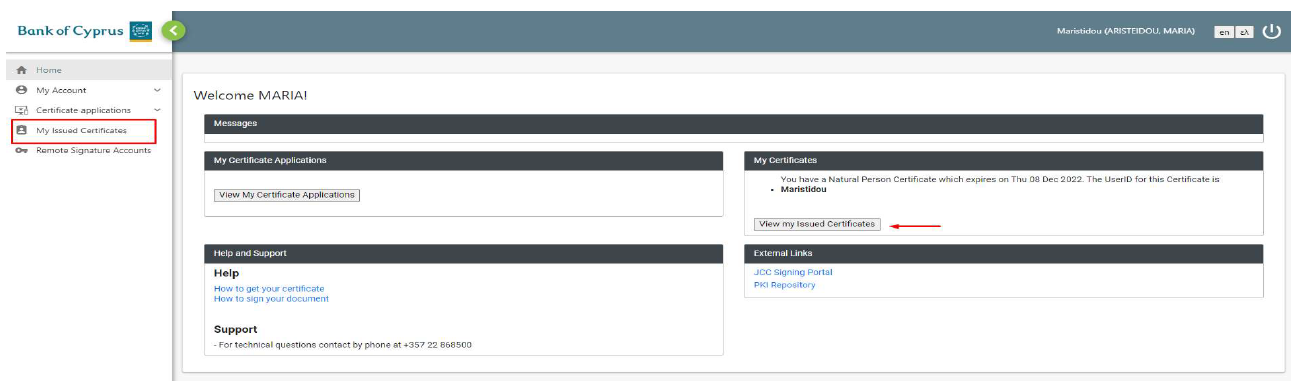Click View My Certificate Applications button
The width and height of the screenshot is (1292, 381).
click(287, 195)
